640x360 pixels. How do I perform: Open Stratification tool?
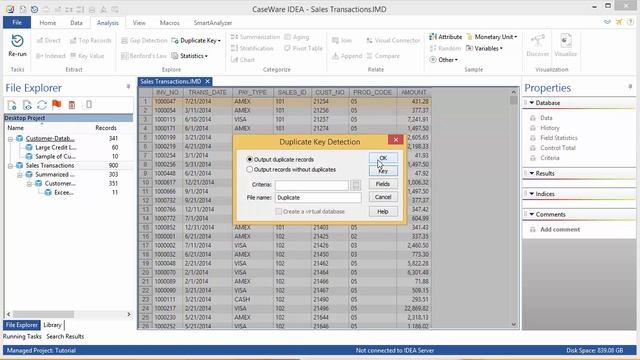click(x=252, y=48)
